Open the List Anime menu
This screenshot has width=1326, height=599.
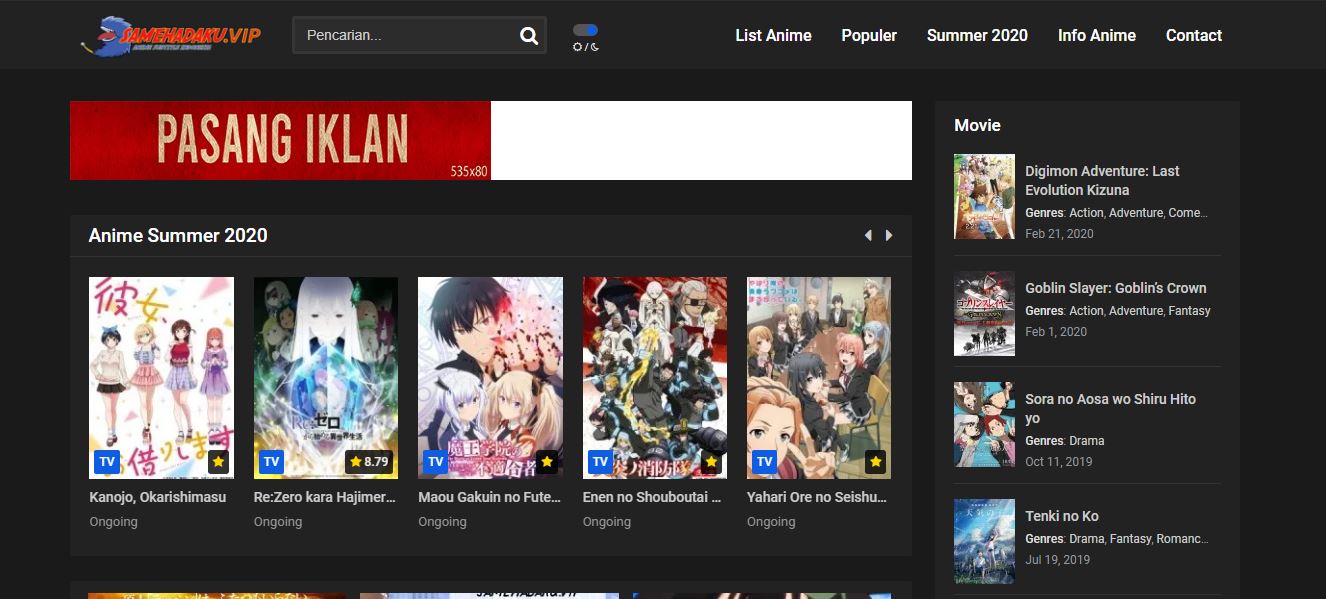[773, 36]
